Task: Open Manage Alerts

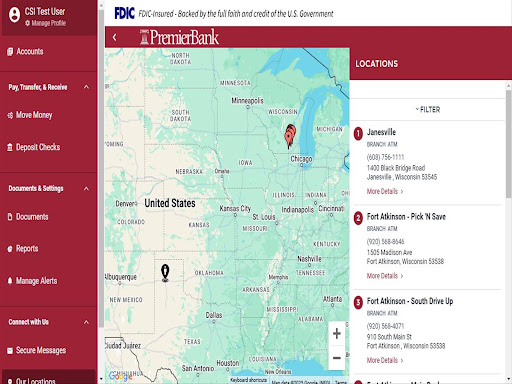Action: point(32,281)
